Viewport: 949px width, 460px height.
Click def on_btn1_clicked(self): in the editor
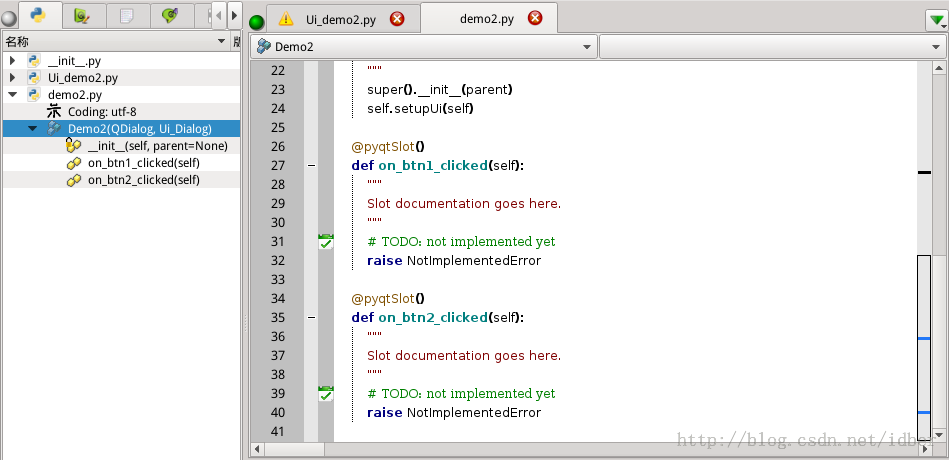coord(438,165)
